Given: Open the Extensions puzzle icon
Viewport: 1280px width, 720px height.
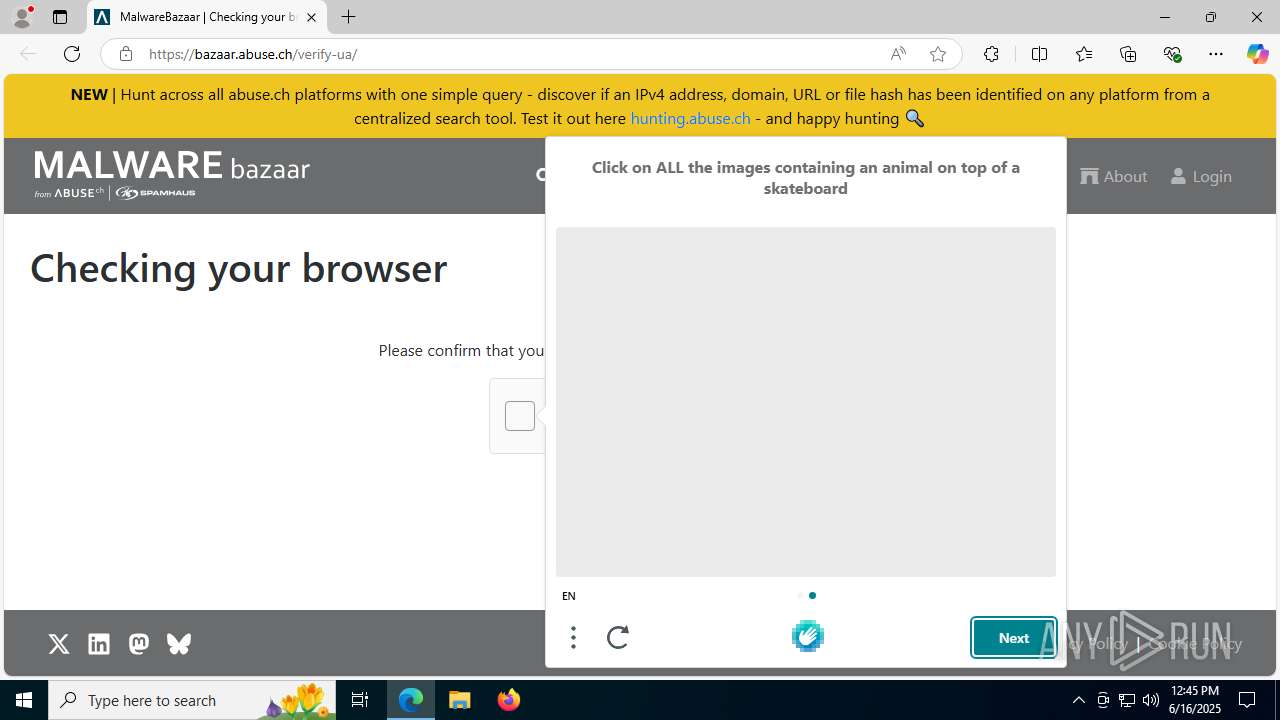Looking at the screenshot, I should (991, 54).
